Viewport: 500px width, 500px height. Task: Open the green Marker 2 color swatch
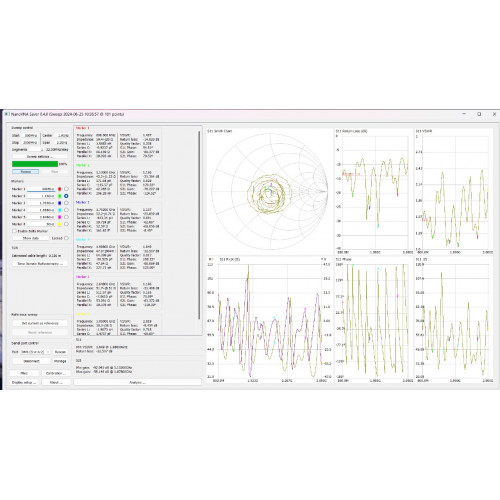pyautogui.click(x=60, y=196)
